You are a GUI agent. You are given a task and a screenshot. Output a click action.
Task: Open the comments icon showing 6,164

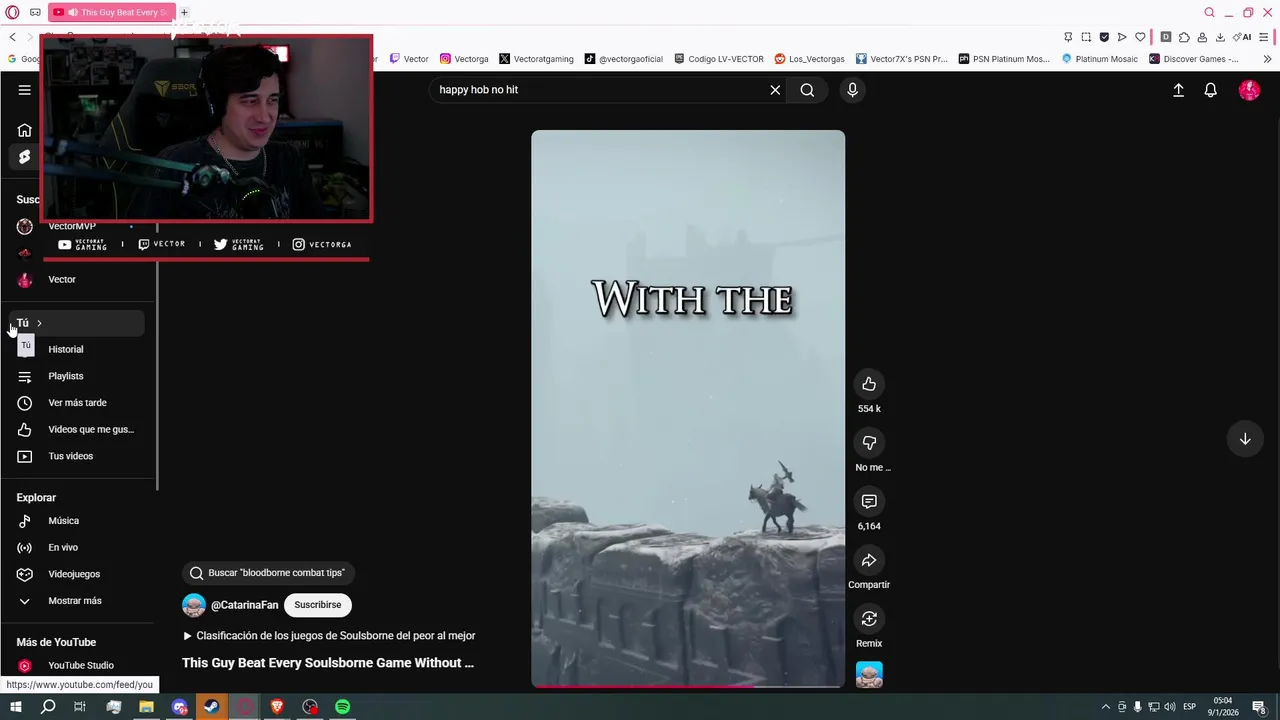869,501
